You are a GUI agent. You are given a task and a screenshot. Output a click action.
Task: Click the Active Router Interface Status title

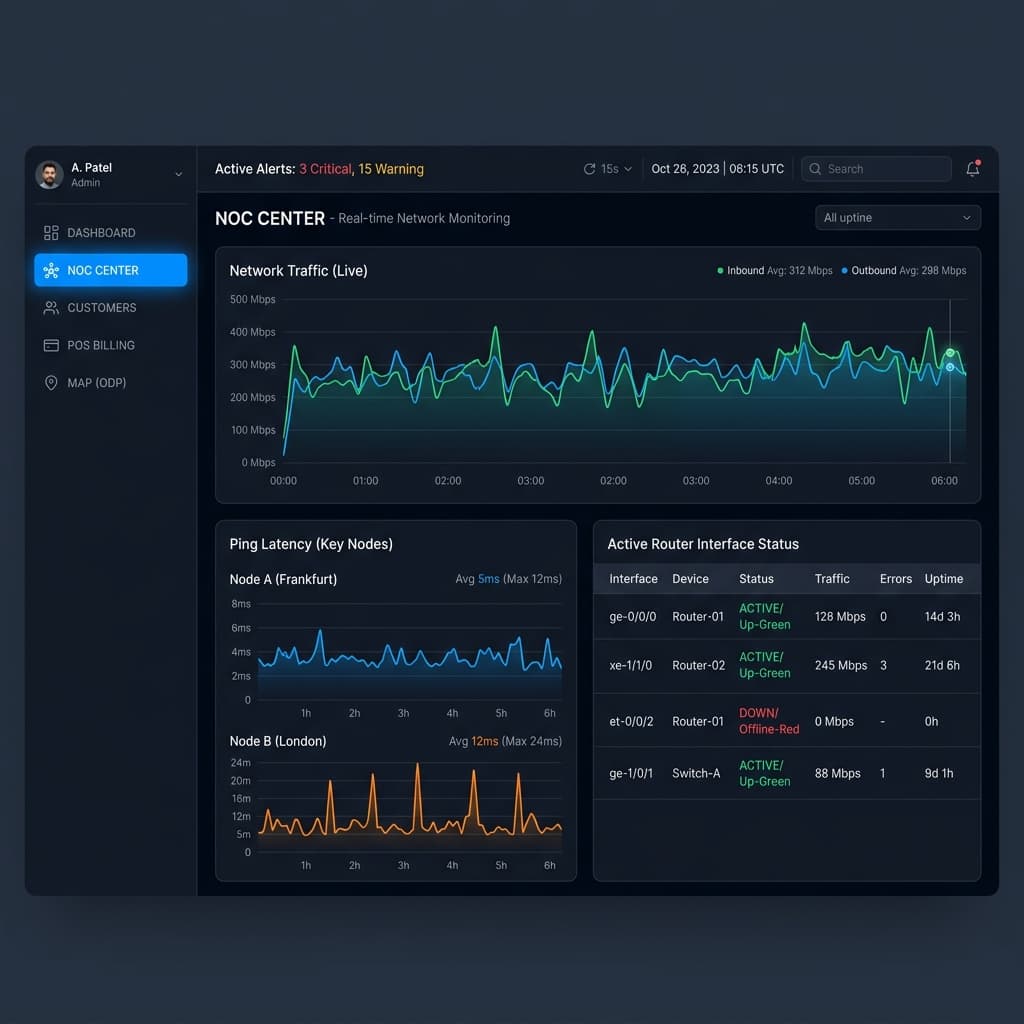coord(703,544)
